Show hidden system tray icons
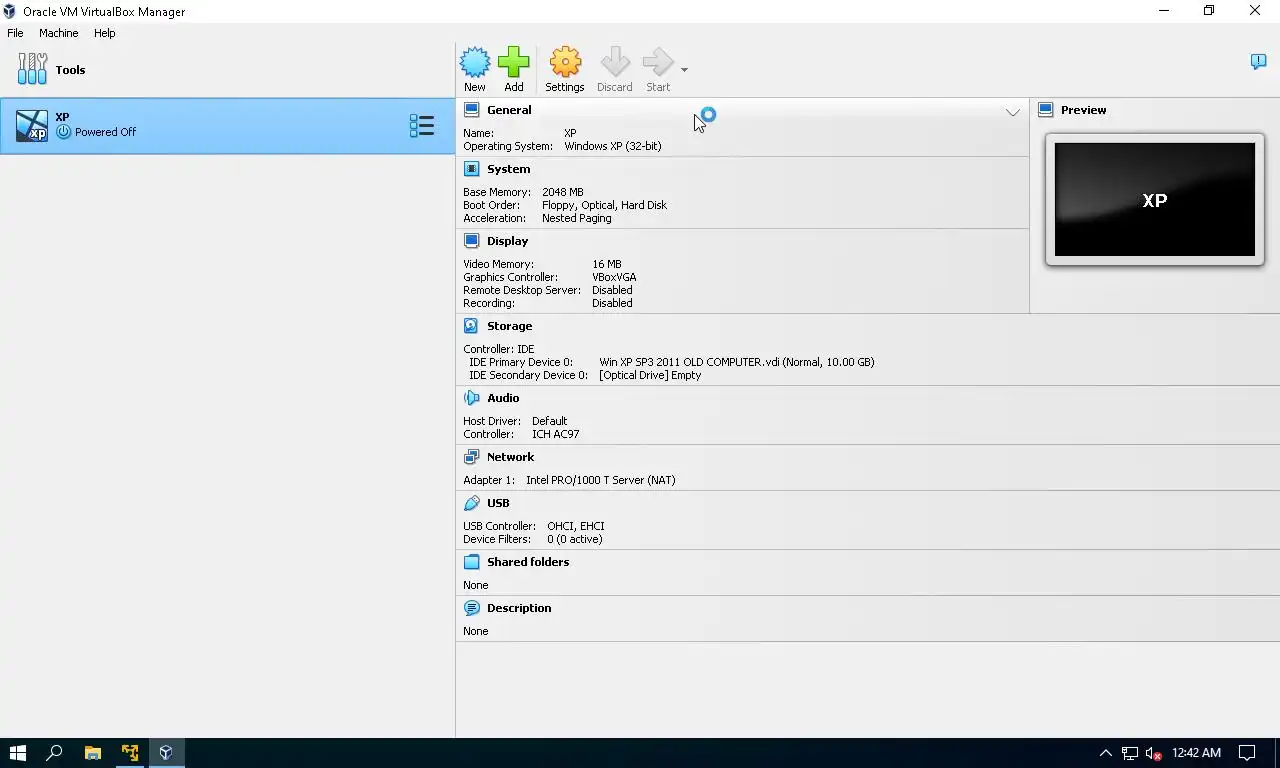1280x768 pixels. [x=1105, y=753]
